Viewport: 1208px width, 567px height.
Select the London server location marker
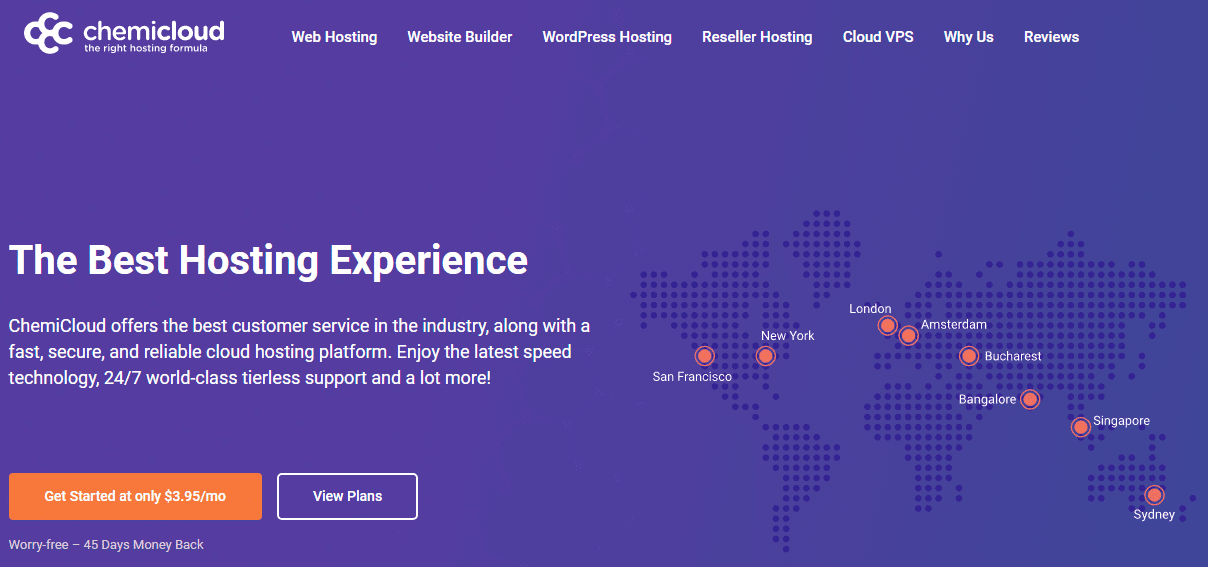pyautogui.click(x=887, y=325)
